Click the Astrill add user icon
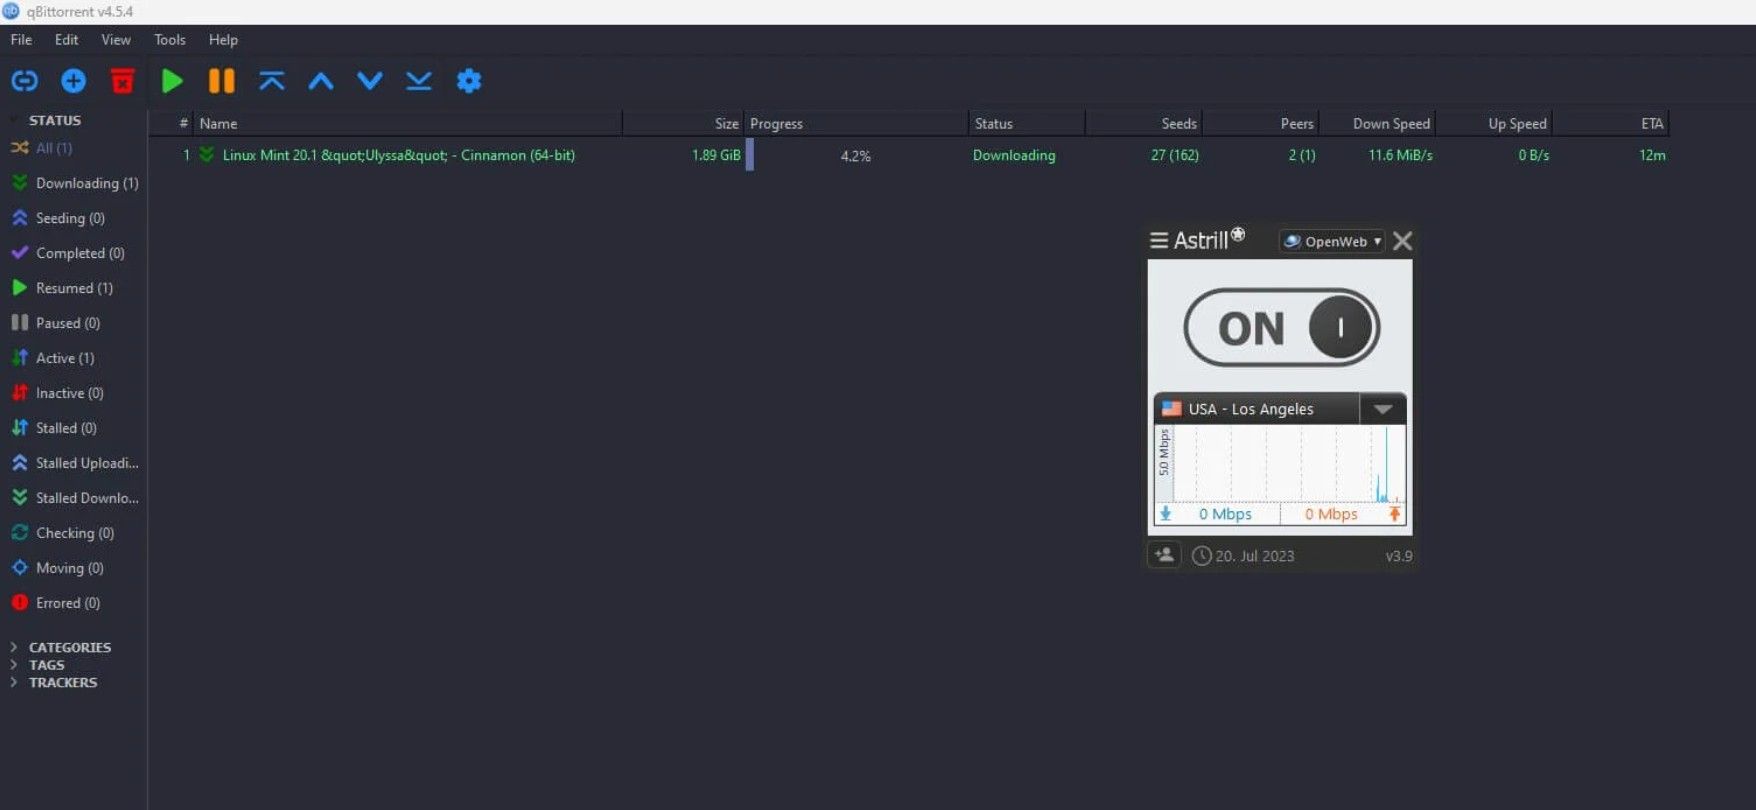1756x810 pixels. pos(1164,555)
